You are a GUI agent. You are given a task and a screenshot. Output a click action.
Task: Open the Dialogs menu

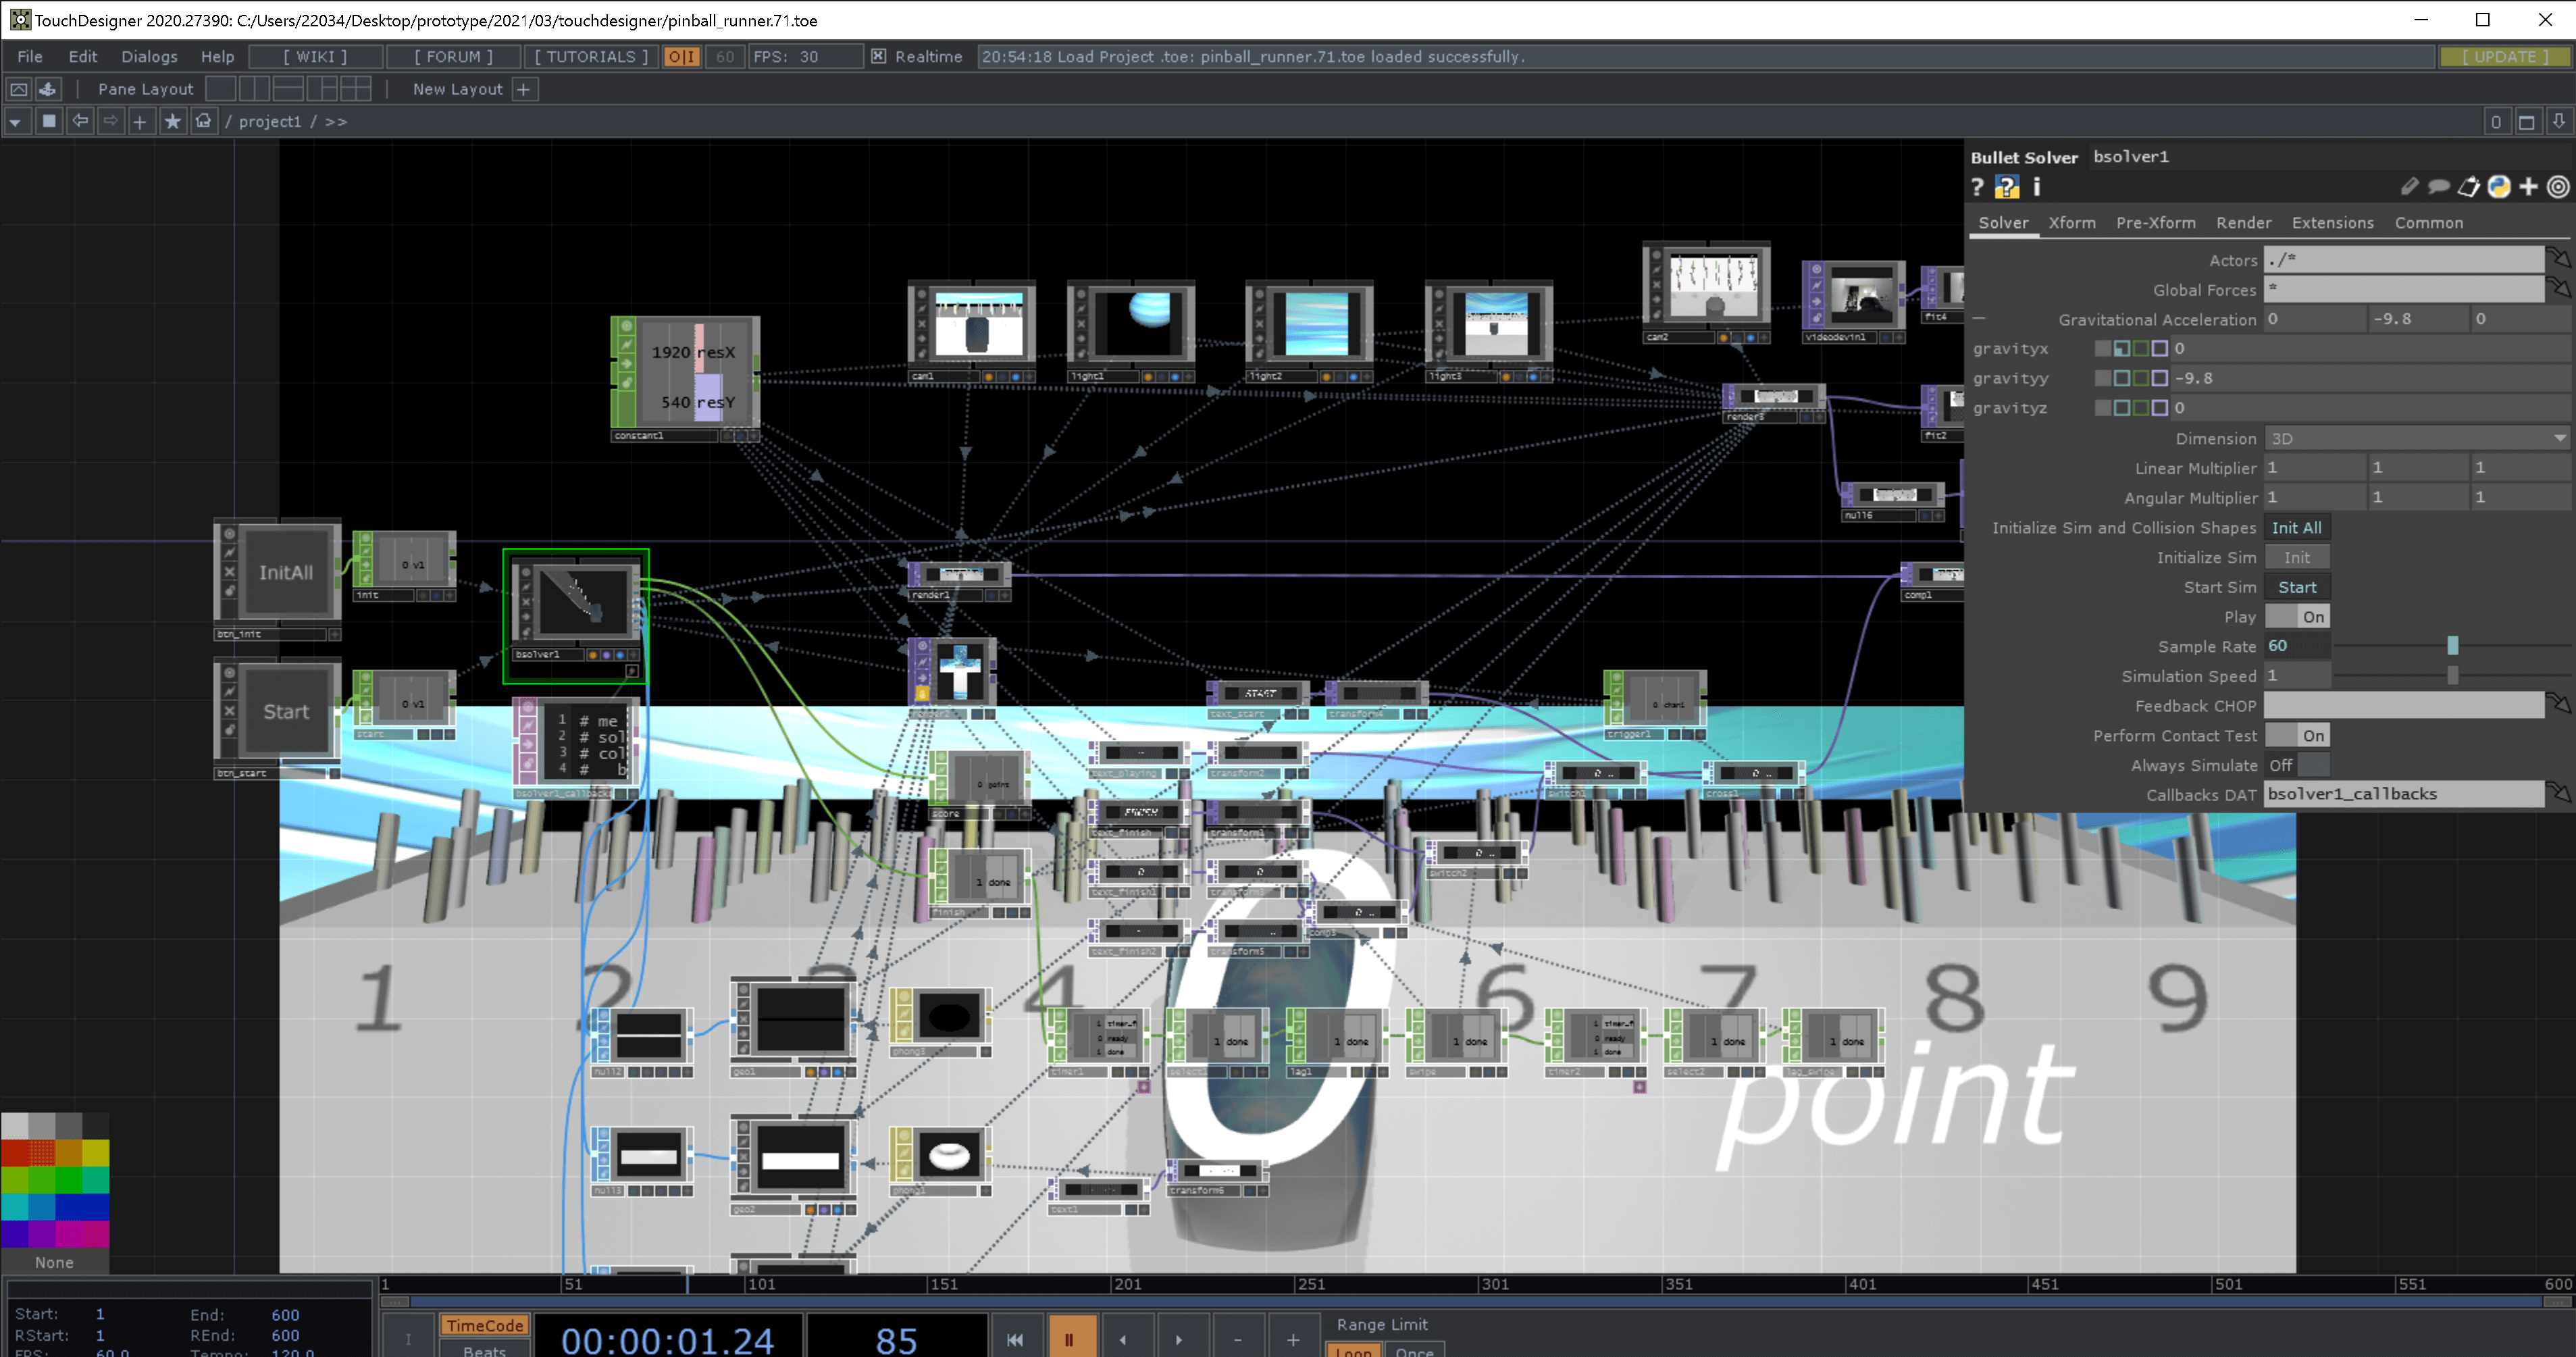[x=149, y=57]
